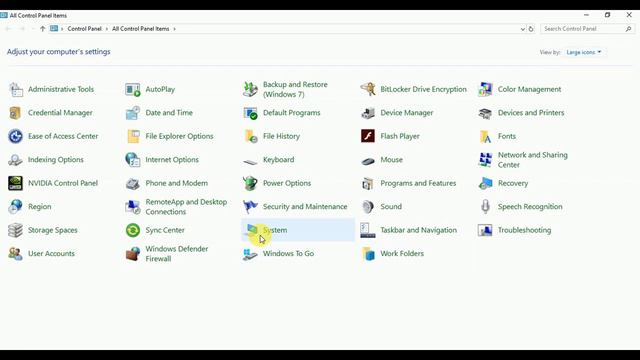
Task: Click the Back navigation arrow
Action: pyautogui.click(x=8, y=29)
